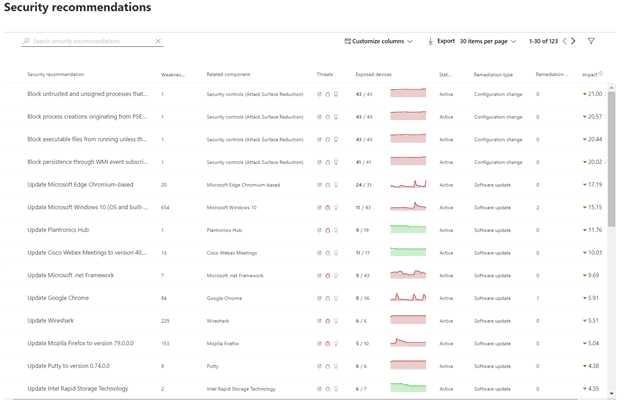Click lightbulb icon for Block executable files row
Image resolution: width=624 pixels, height=400 pixels.
tap(336, 140)
